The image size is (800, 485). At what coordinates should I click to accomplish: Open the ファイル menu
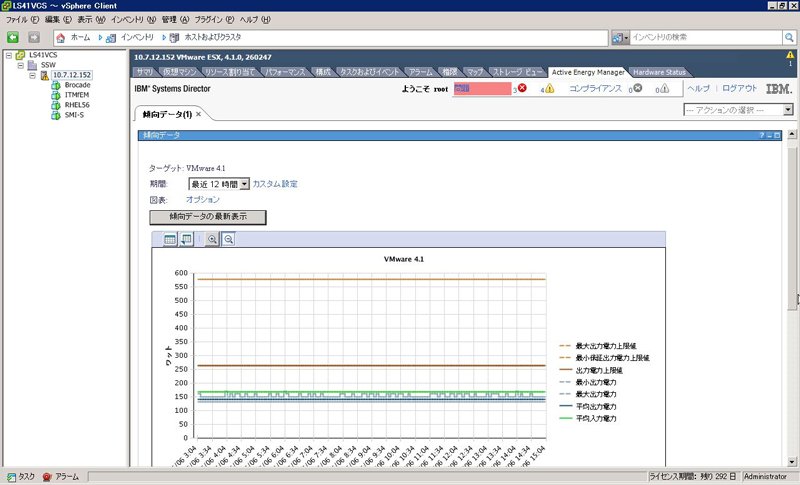coord(22,19)
